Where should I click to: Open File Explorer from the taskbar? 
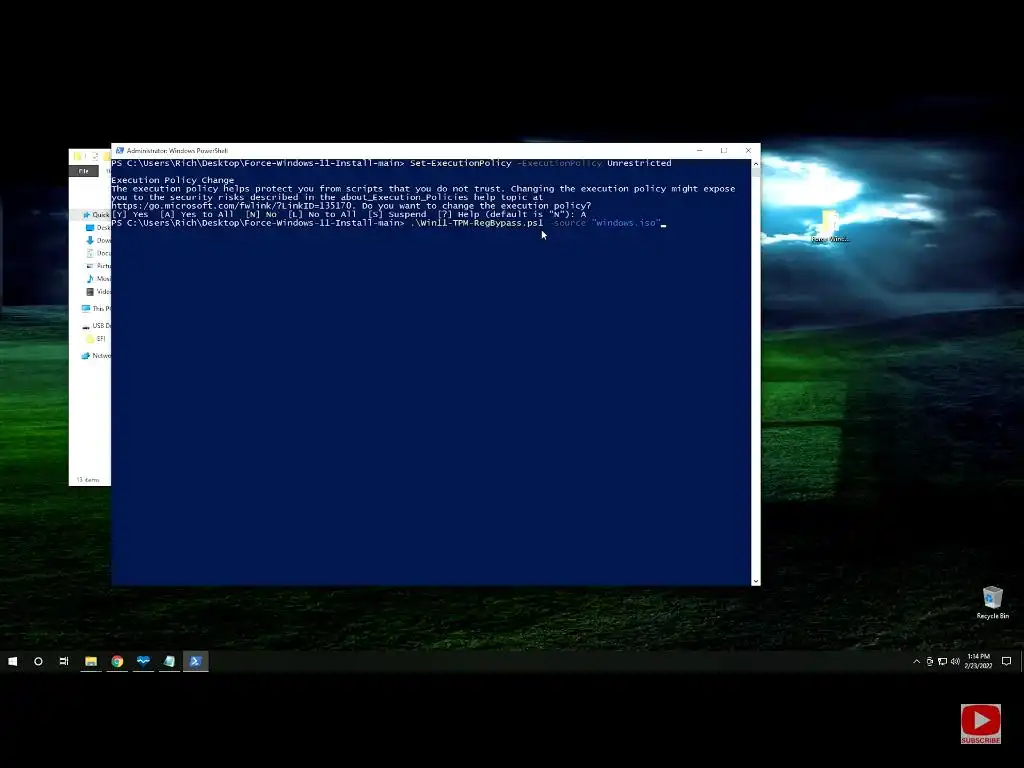(91, 661)
